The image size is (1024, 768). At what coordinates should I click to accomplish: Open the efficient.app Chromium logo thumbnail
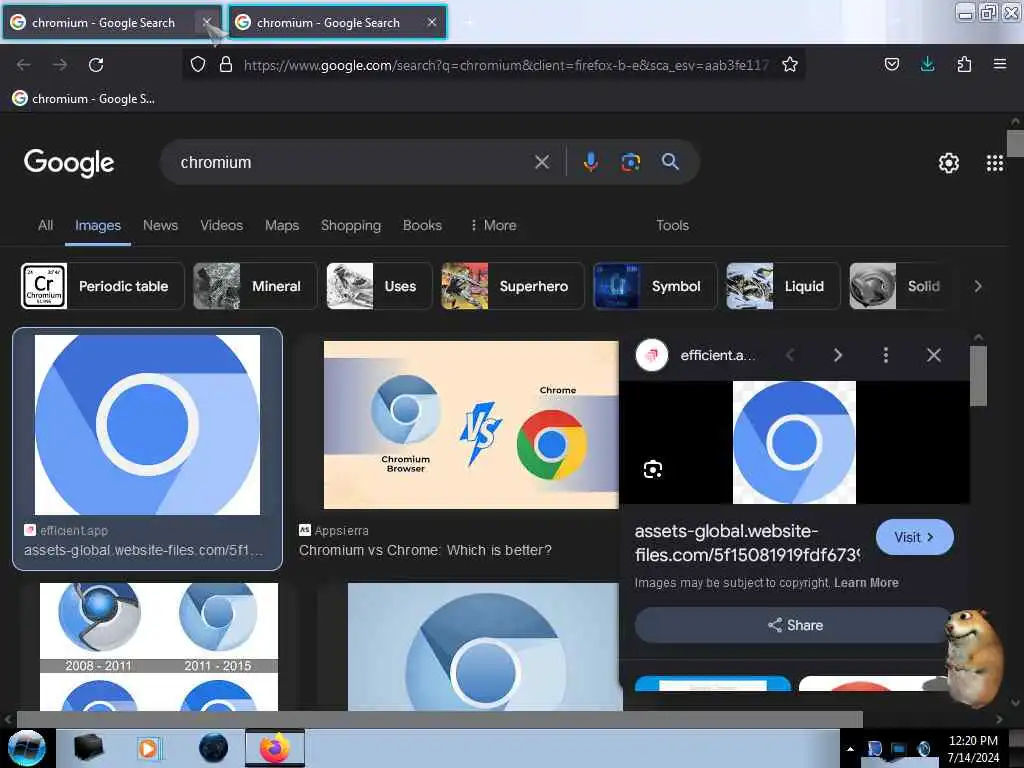(148, 424)
